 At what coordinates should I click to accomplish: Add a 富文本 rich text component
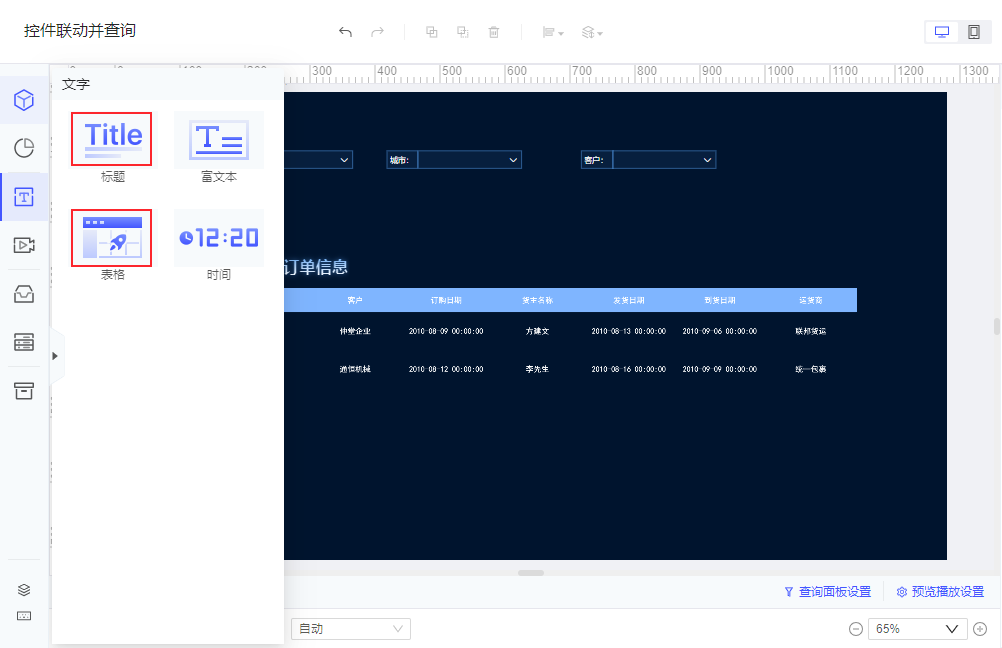pyautogui.click(x=219, y=139)
